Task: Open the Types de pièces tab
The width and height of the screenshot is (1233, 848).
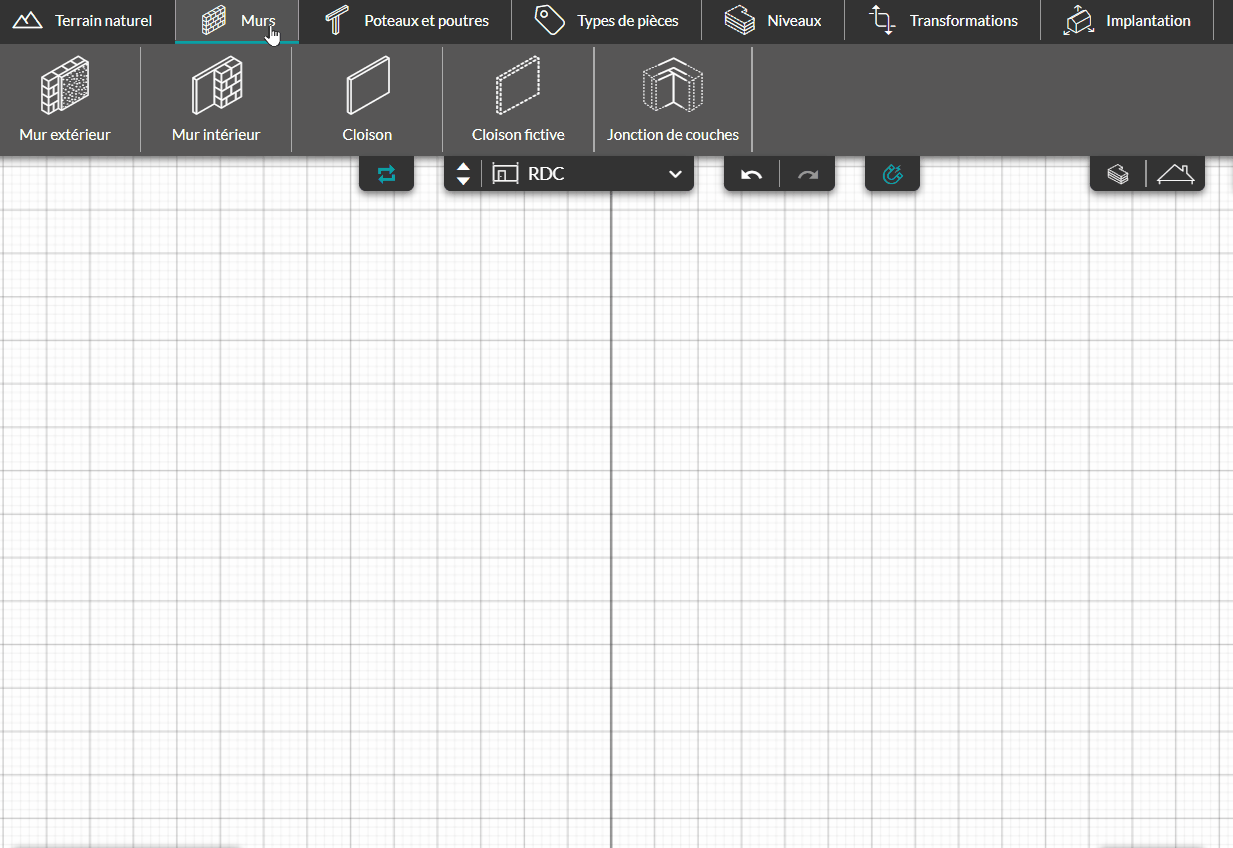Action: coord(606,21)
